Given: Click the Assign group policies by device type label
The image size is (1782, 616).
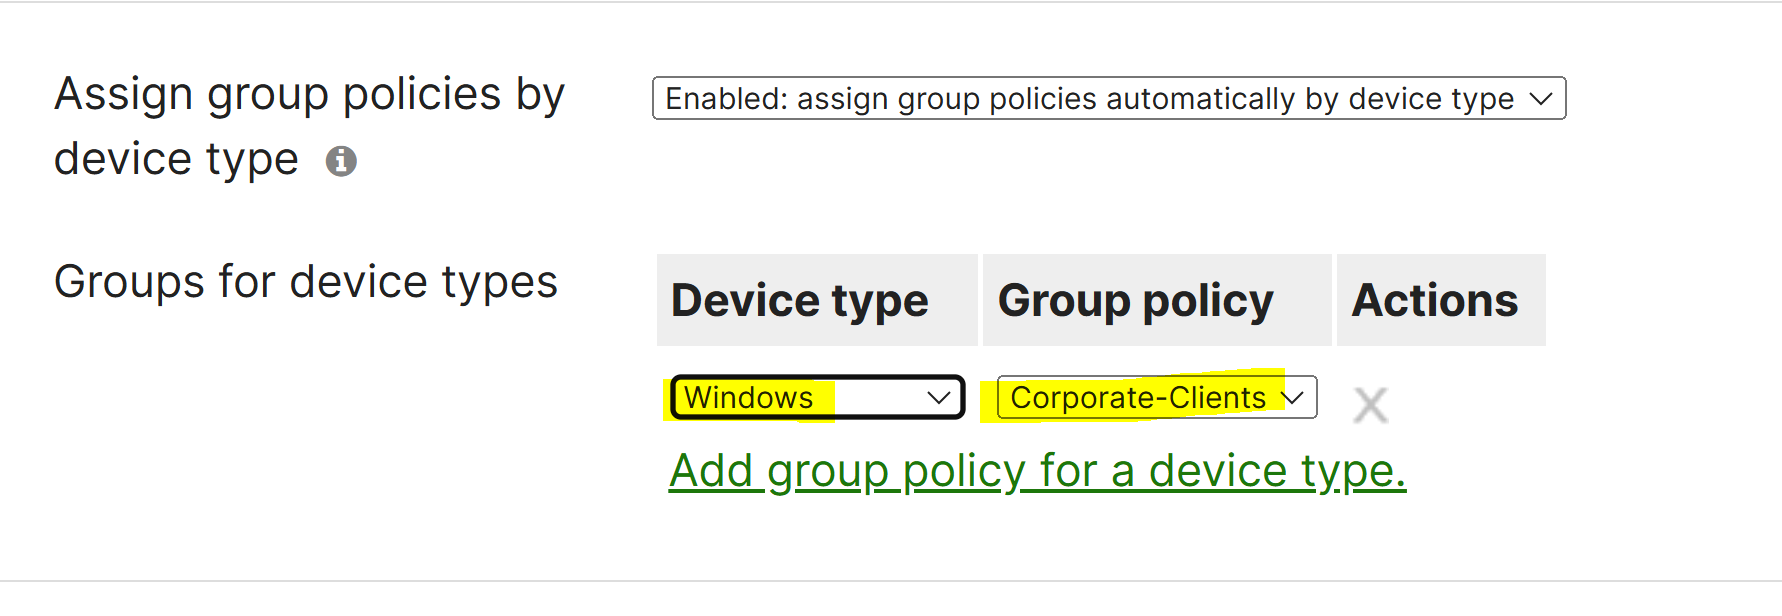Looking at the screenshot, I should pos(309,126).
